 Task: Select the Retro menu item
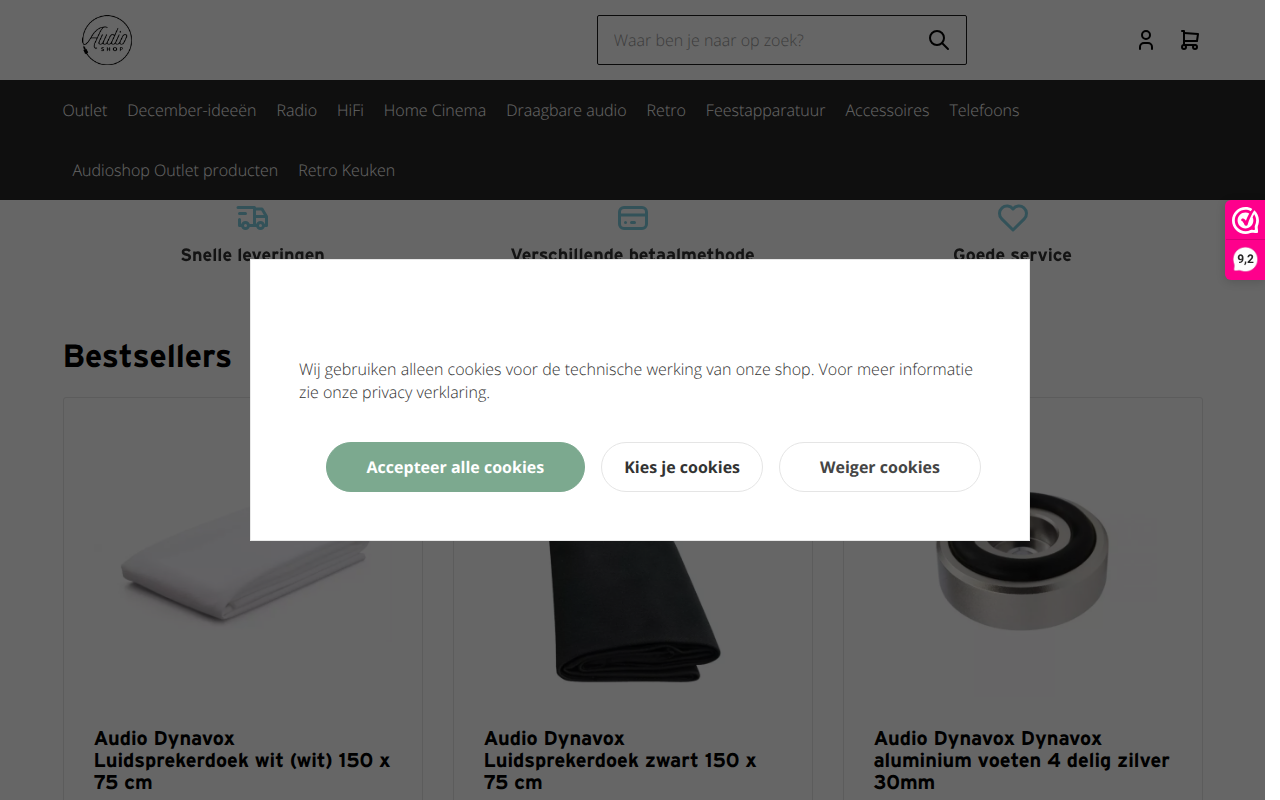[x=666, y=110]
